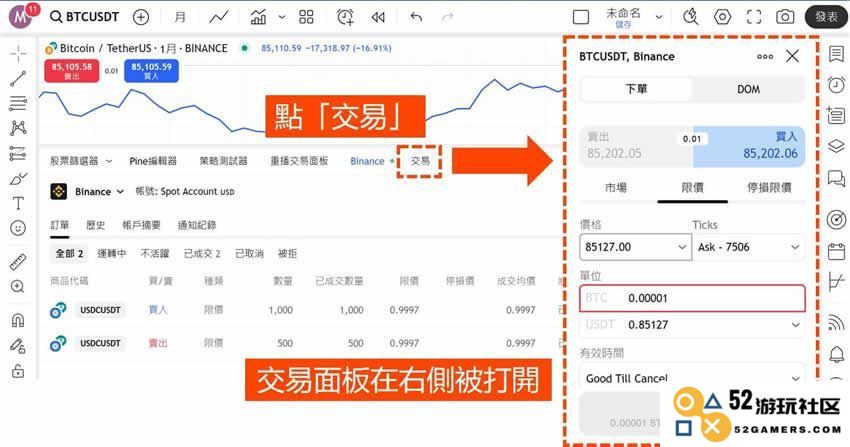The width and height of the screenshot is (850, 447).
Task: Click the blue buy price button on chart
Action: click(x=151, y=71)
